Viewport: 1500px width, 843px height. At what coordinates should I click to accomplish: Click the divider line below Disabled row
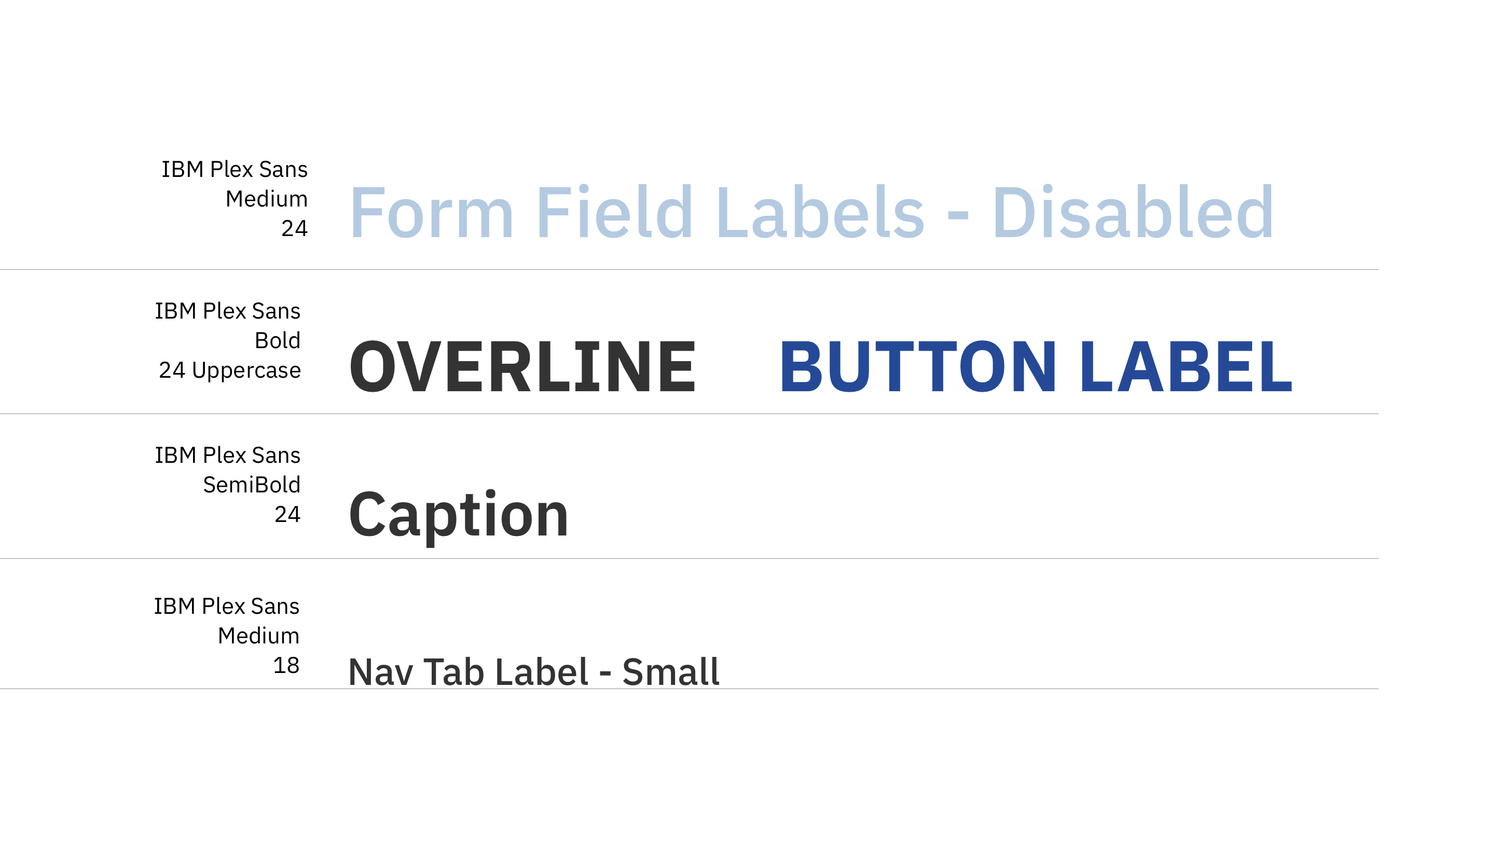(x=689, y=270)
